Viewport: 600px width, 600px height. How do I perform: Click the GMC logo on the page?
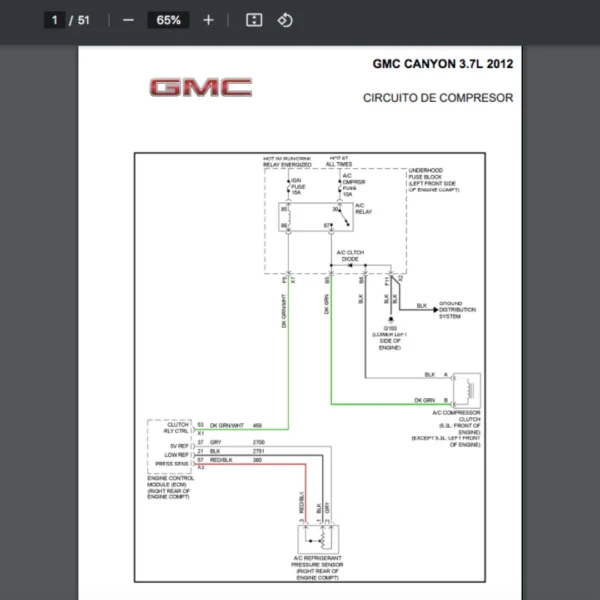coord(200,88)
